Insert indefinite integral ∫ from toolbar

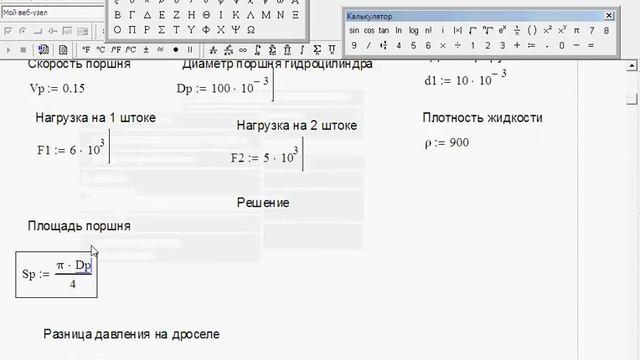point(302,50)
